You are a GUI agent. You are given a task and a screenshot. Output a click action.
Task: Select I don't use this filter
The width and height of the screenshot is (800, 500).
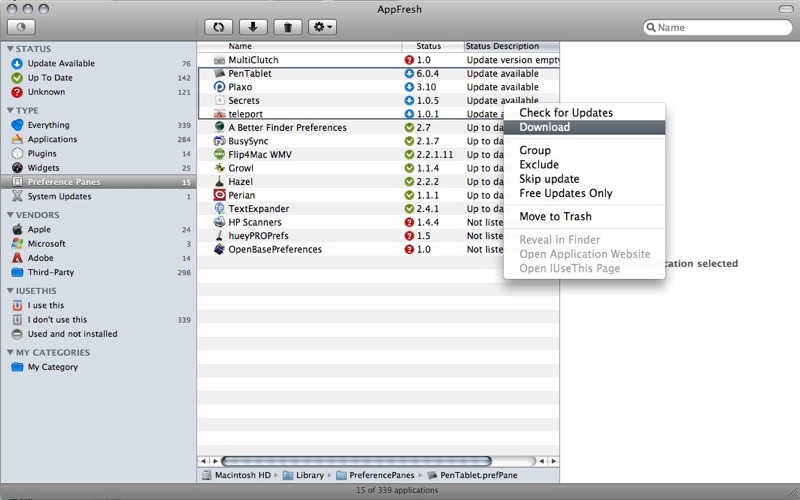[98, 320]
